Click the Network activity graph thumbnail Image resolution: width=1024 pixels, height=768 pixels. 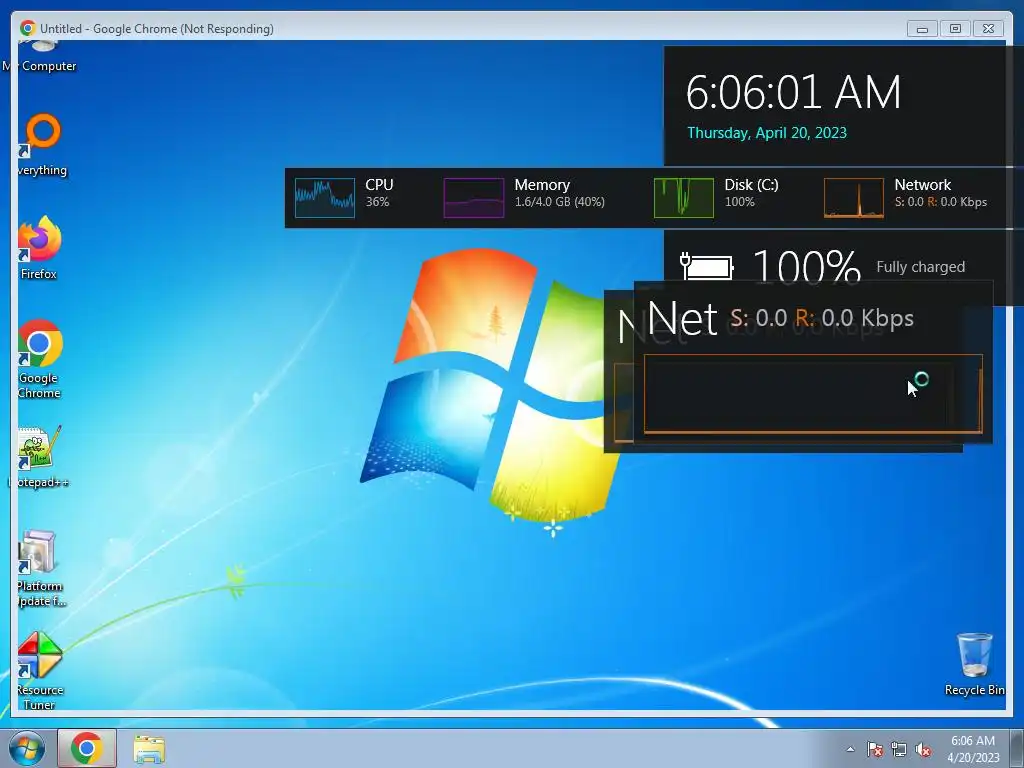[x=854, y=198]
